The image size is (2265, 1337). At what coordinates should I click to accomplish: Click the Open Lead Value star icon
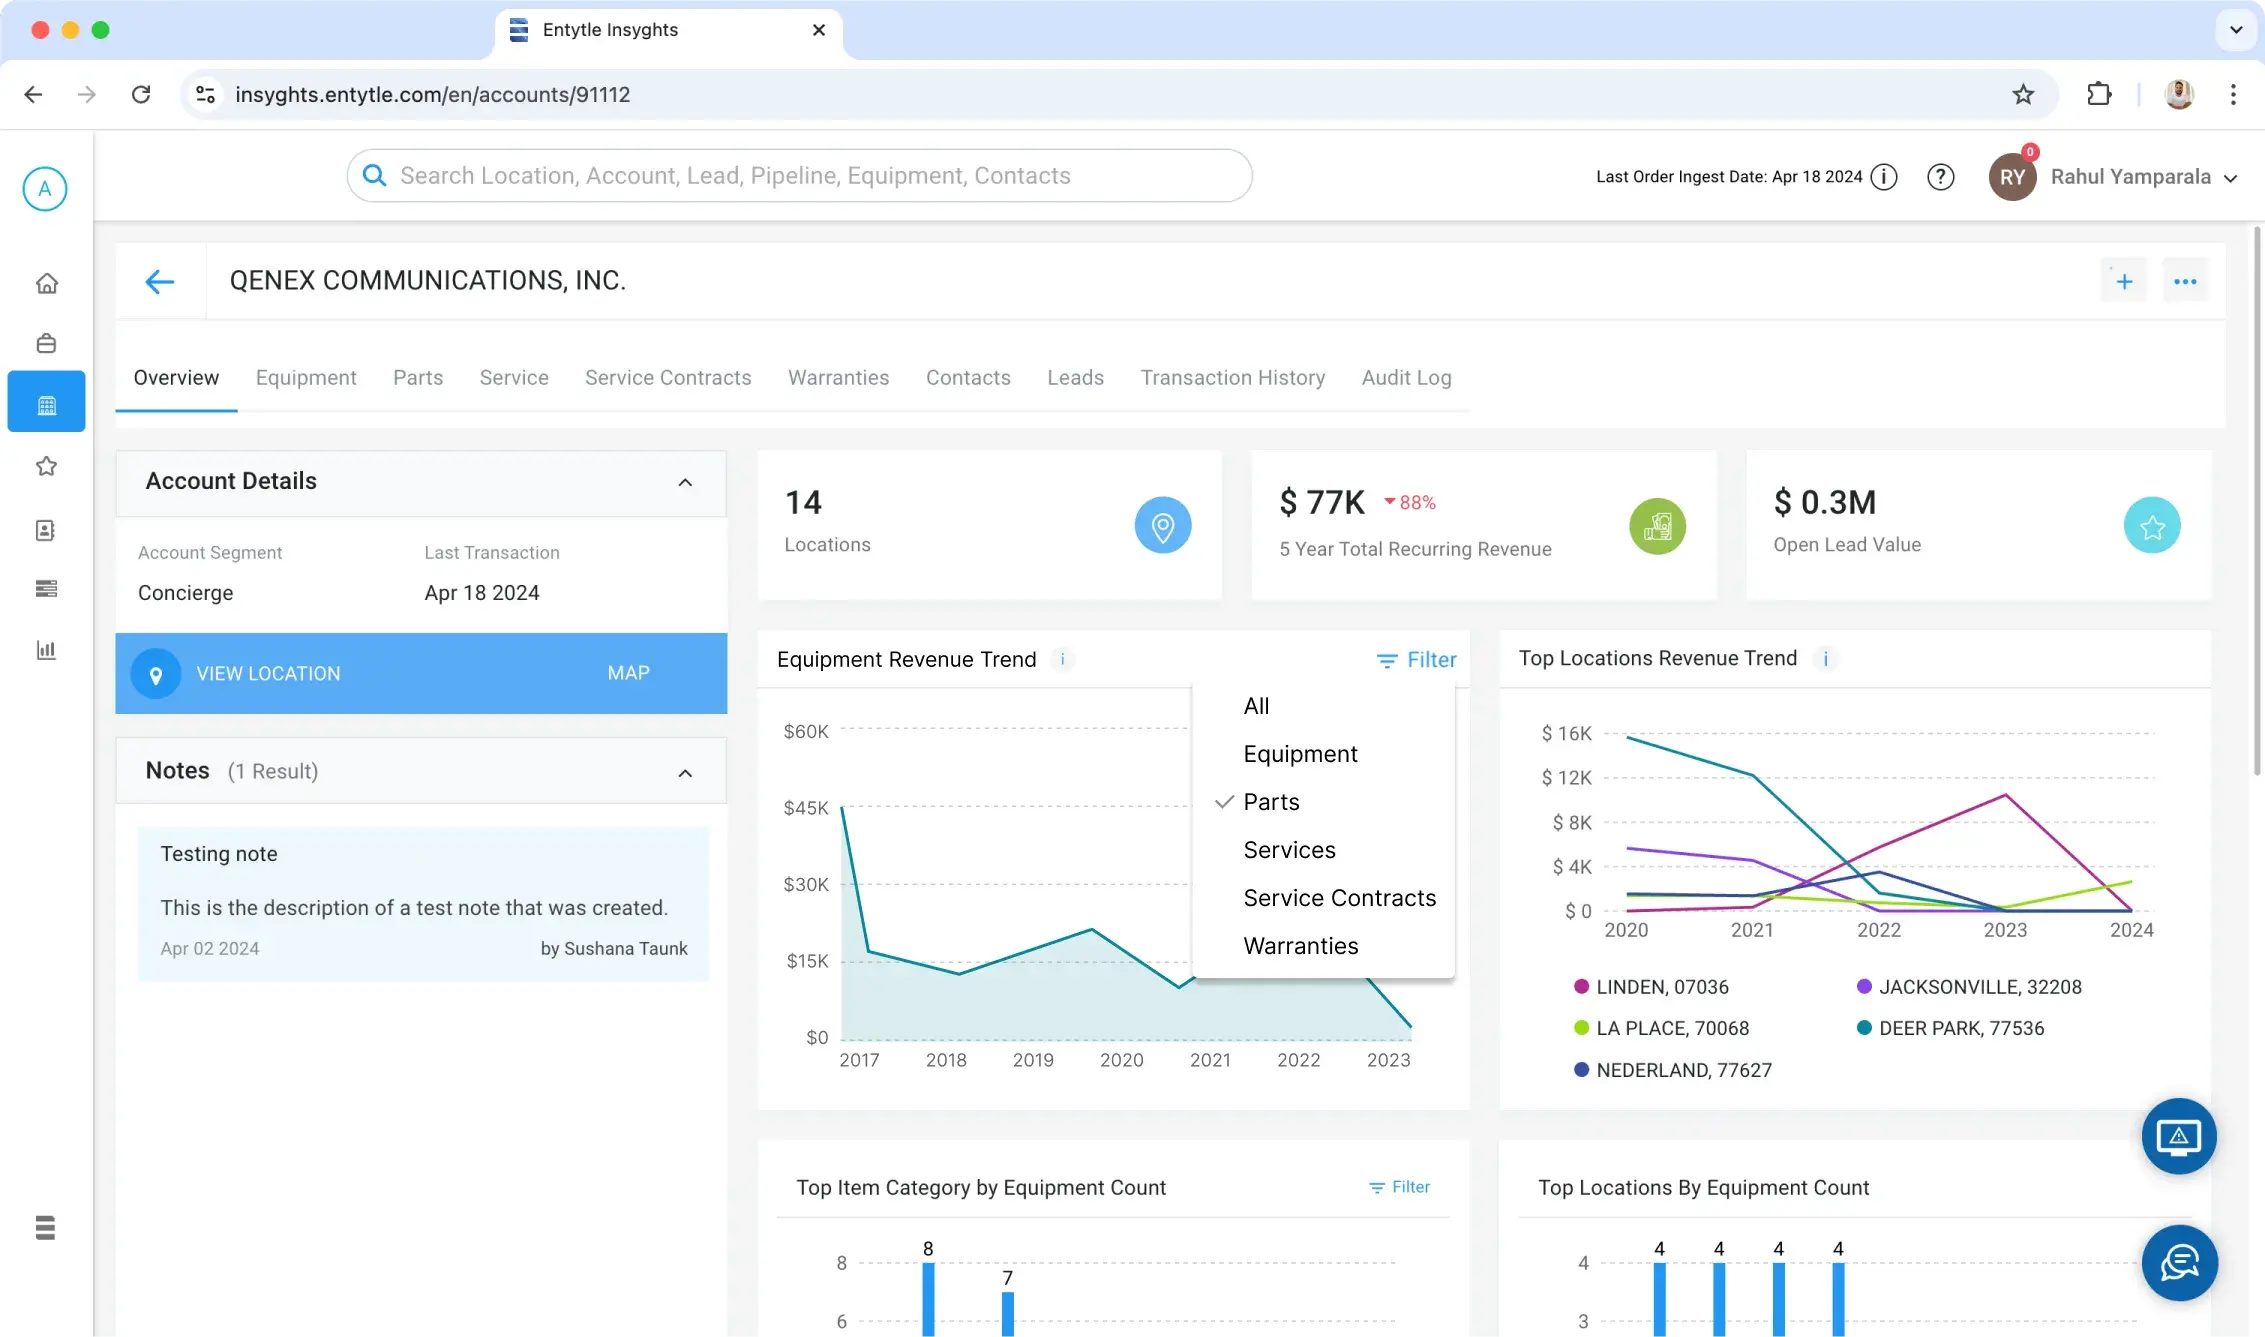click(x=2152, y=526)
